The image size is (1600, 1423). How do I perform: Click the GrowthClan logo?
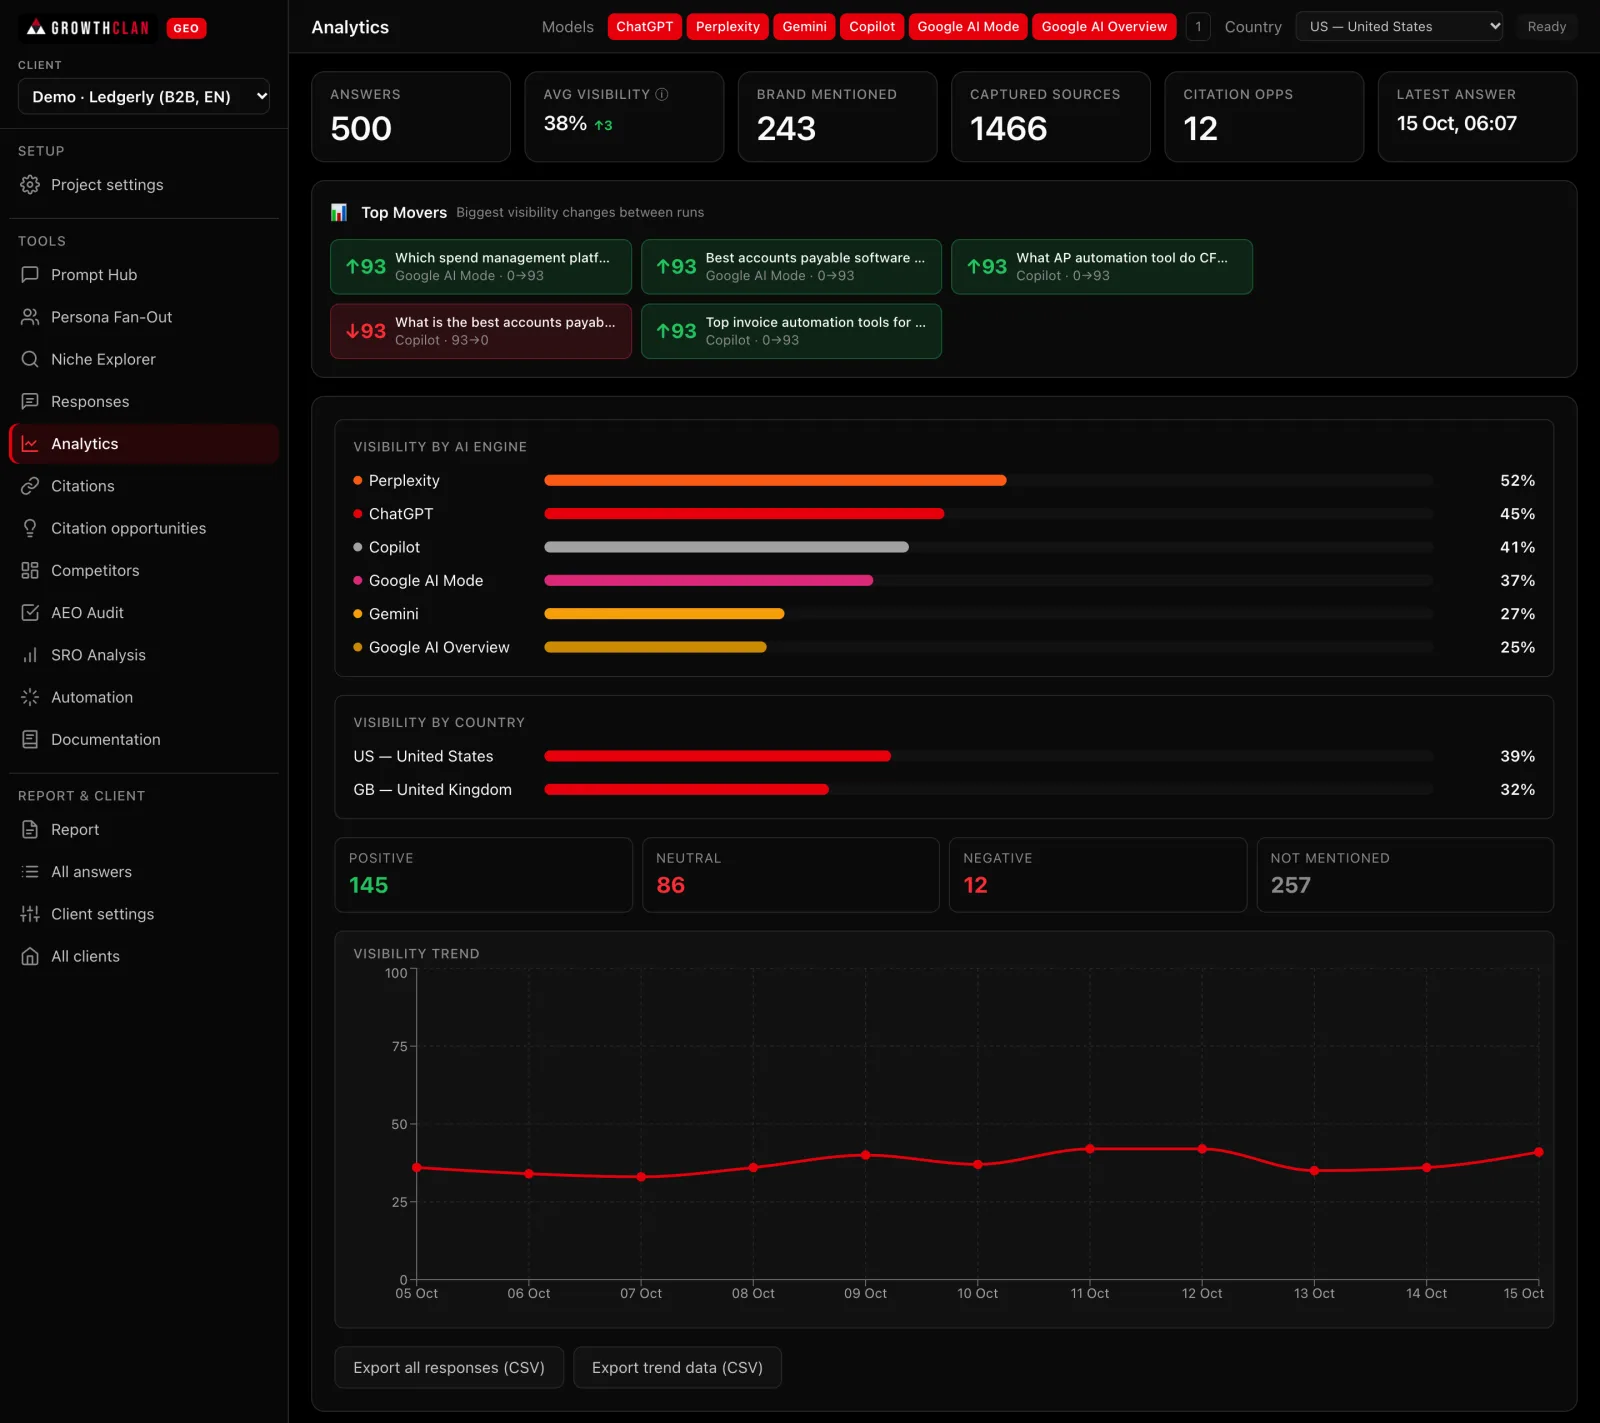[88, 28]
